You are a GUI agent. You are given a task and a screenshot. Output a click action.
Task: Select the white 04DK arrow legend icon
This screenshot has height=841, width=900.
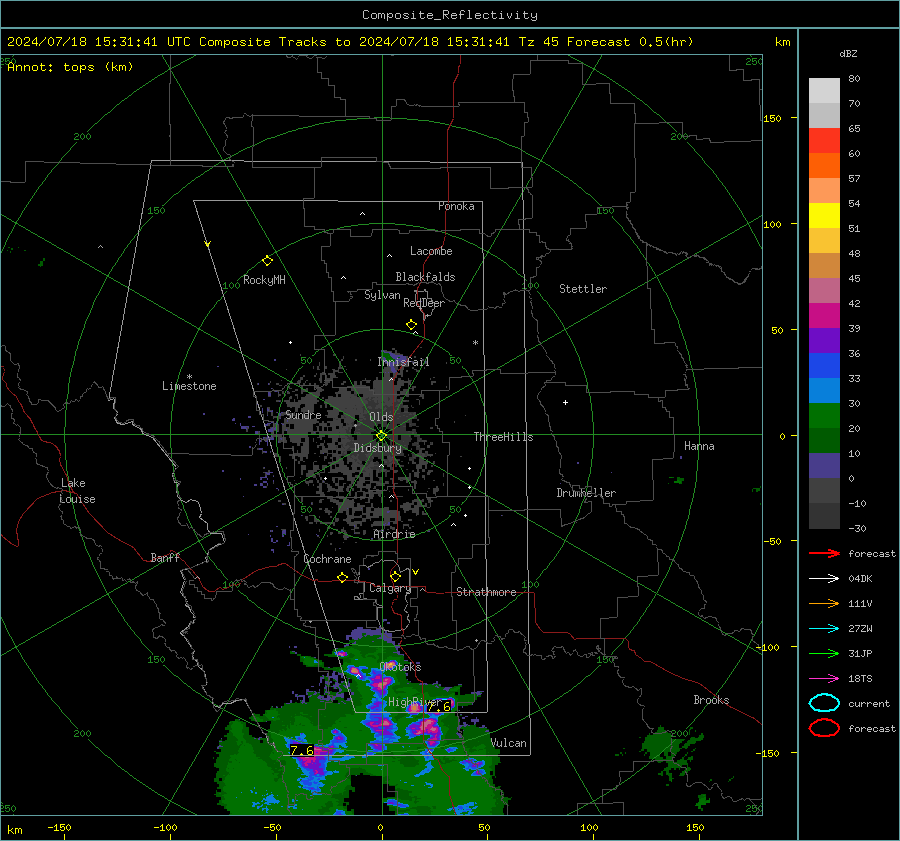824,578
